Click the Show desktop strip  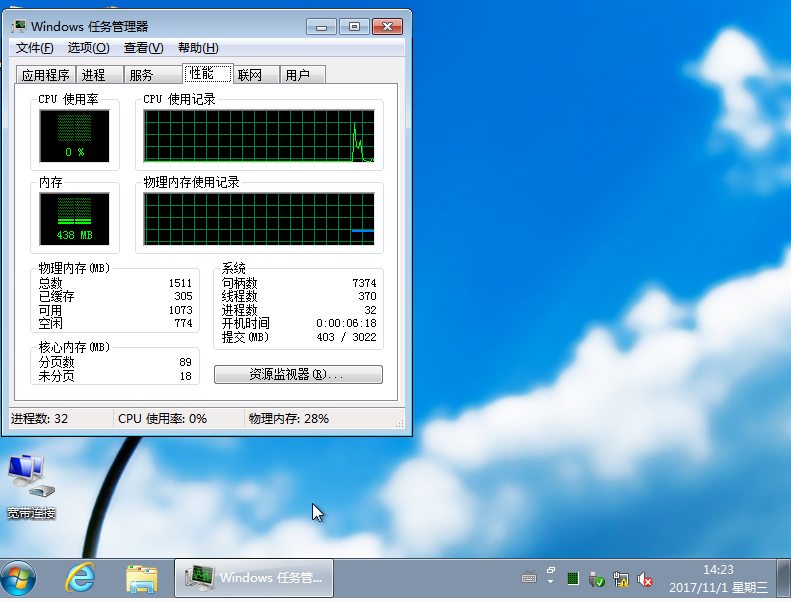pos(783,578)
